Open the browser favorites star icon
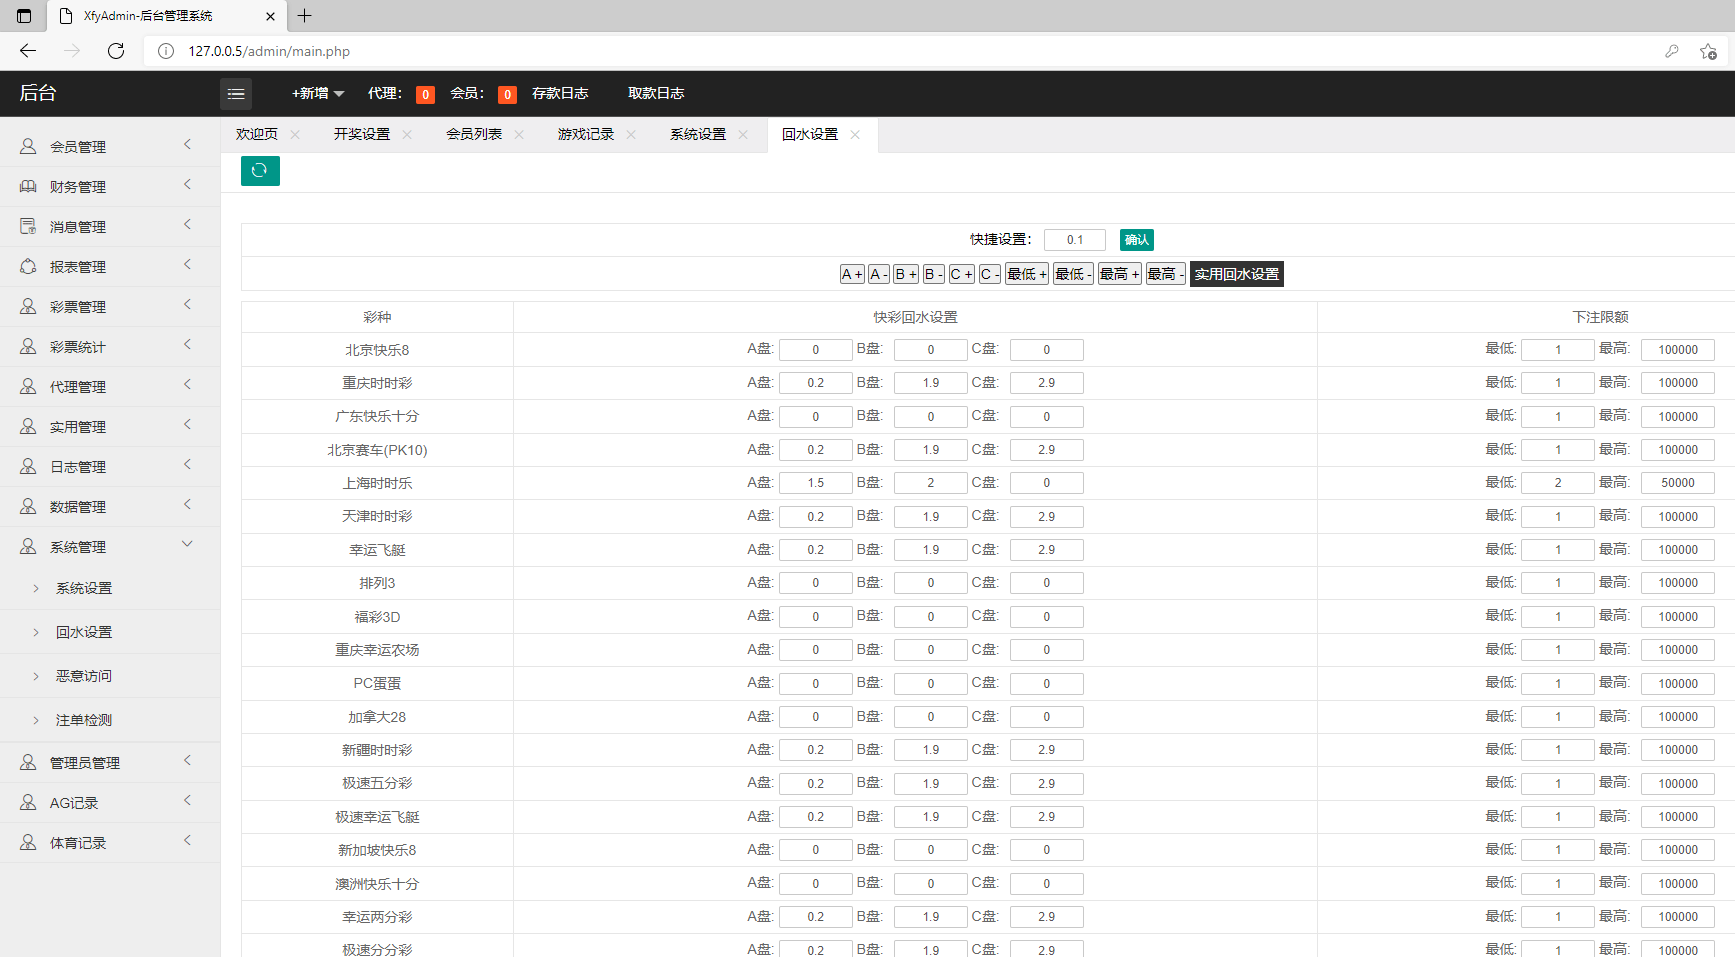Viewport: 1735px width, 957px height. (1708, 51)
